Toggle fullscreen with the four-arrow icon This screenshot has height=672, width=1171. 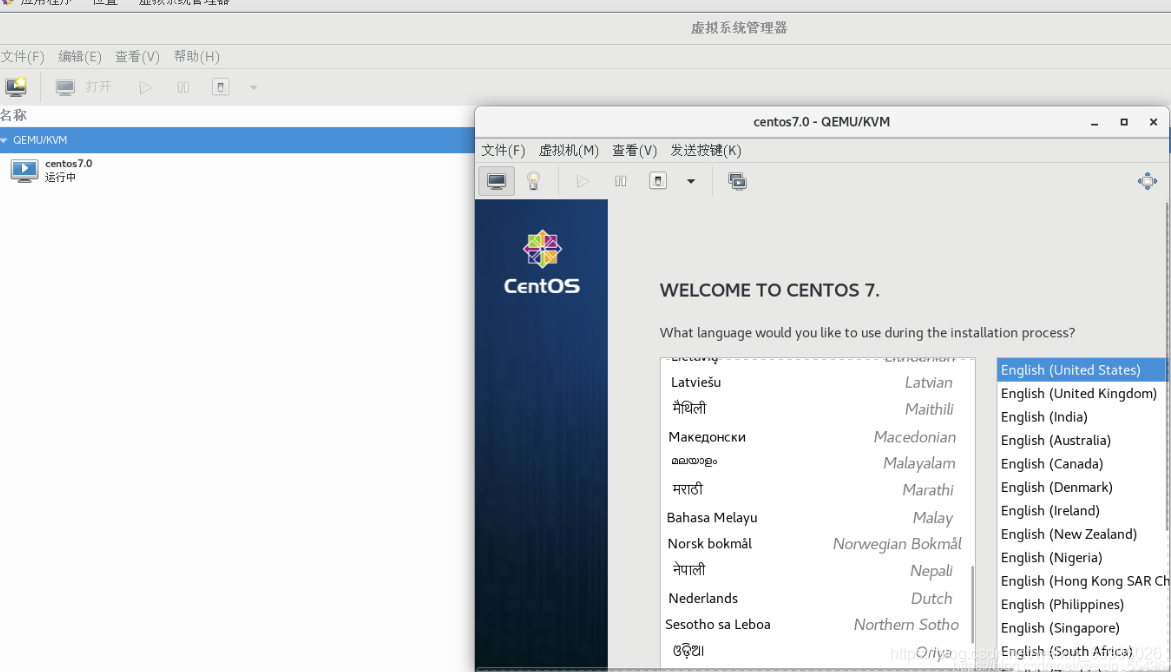(x=1147, y=181)
